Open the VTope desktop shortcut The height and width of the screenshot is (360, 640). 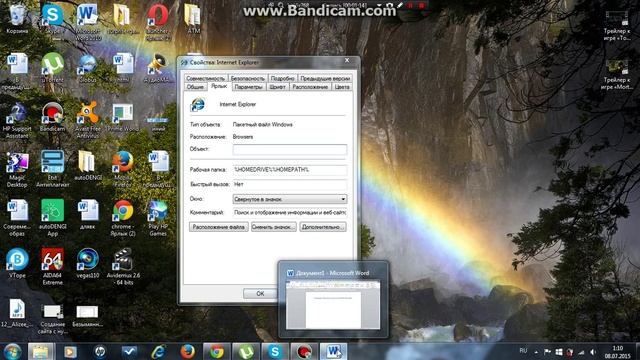click(x=17, y=263)
